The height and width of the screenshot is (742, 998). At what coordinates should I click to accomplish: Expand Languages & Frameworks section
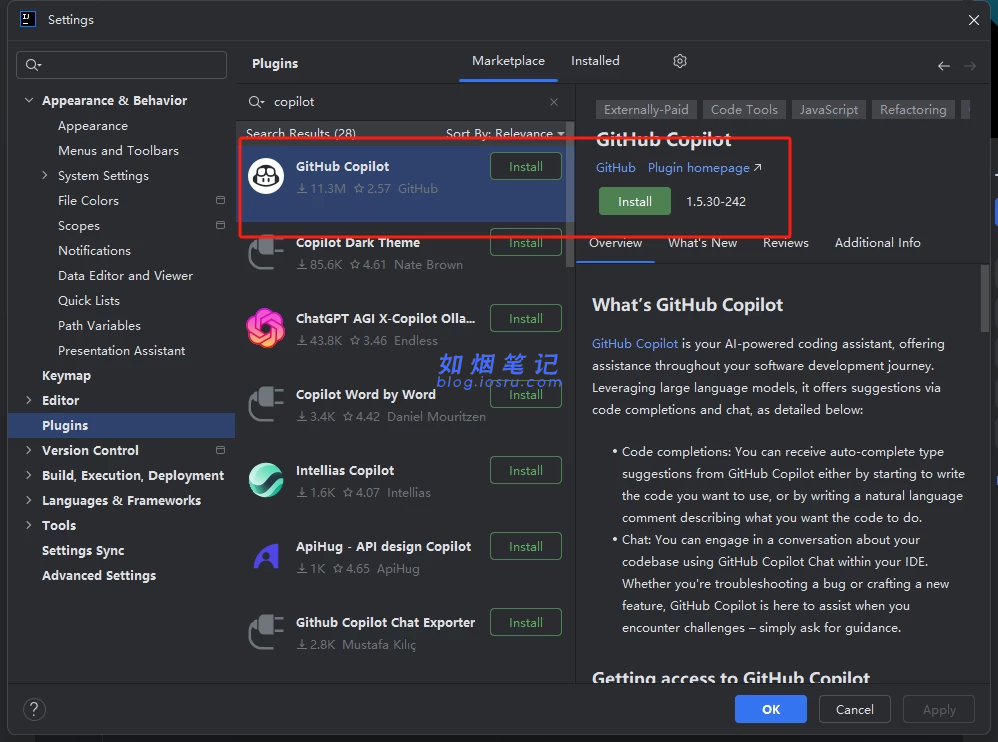[29, 500]
